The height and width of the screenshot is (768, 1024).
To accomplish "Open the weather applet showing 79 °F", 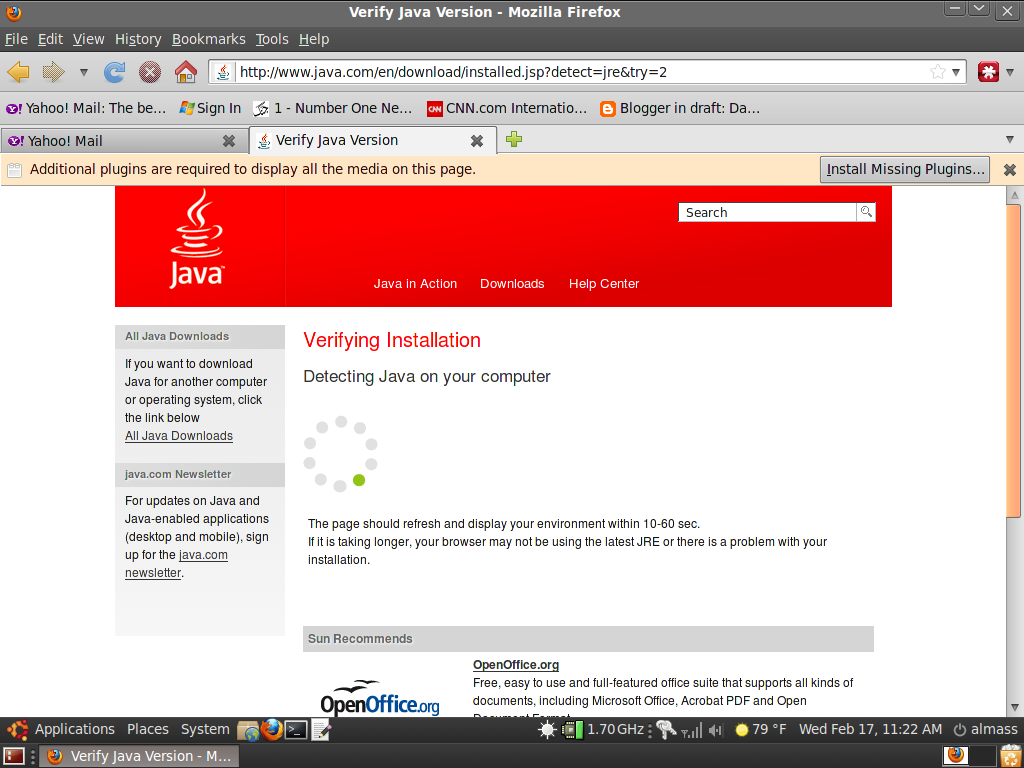I will (x=760, y=729).
